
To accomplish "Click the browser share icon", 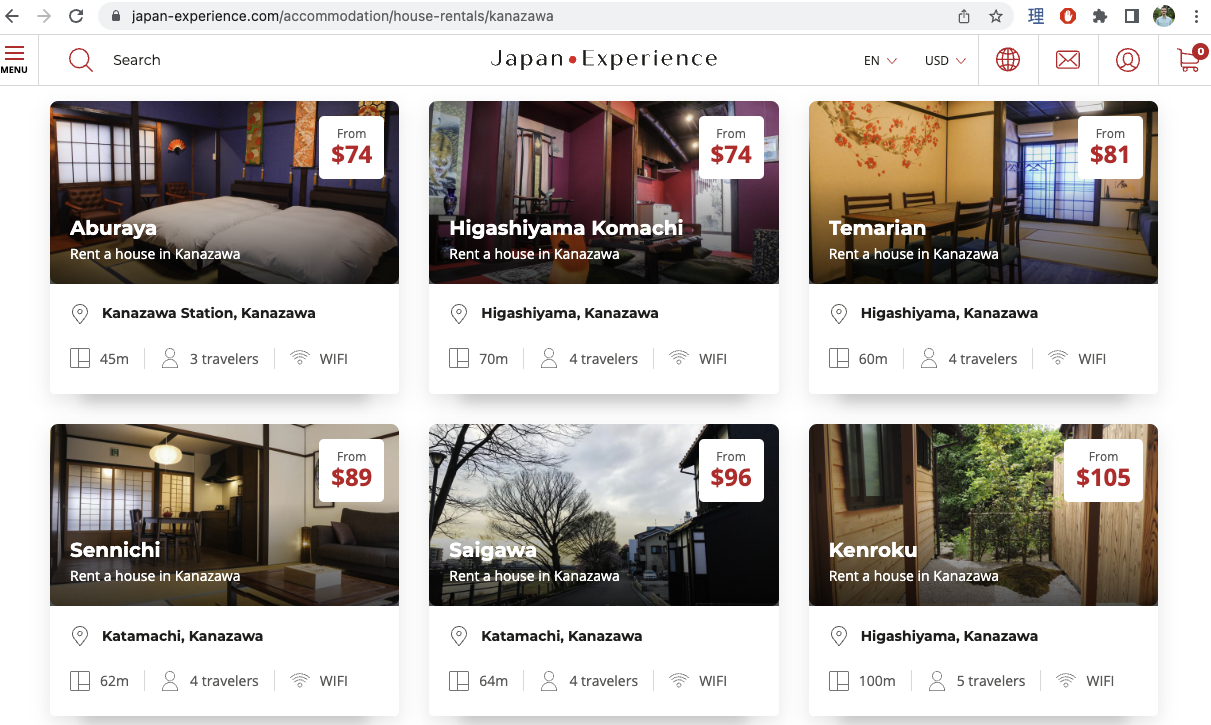I will [964, 16].
